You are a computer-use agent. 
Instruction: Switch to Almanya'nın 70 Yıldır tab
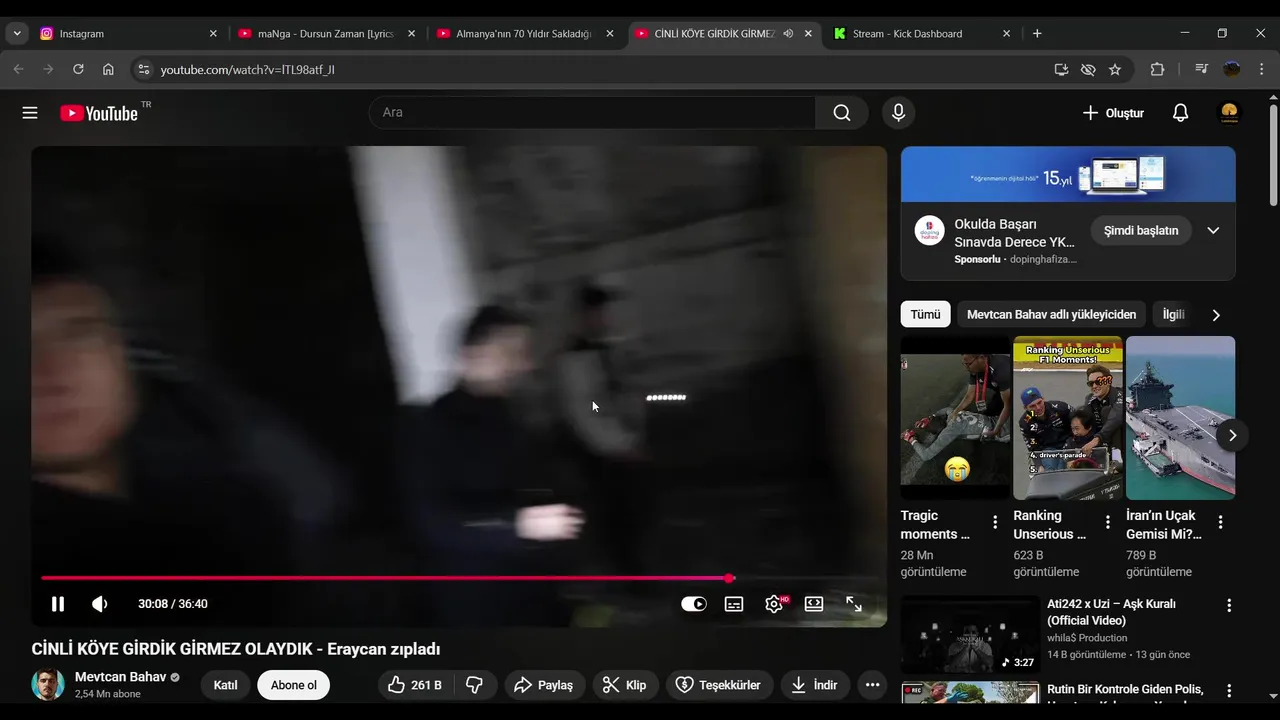point(523,33)
